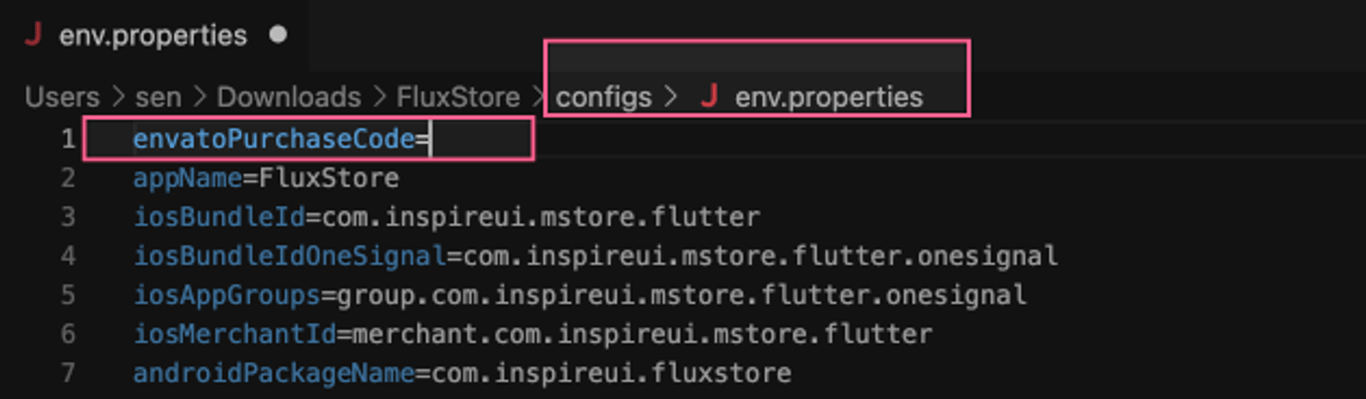The image size is (1366, 399).
Task: Click line number 1 in the gutter
Action: pos(67,139)
